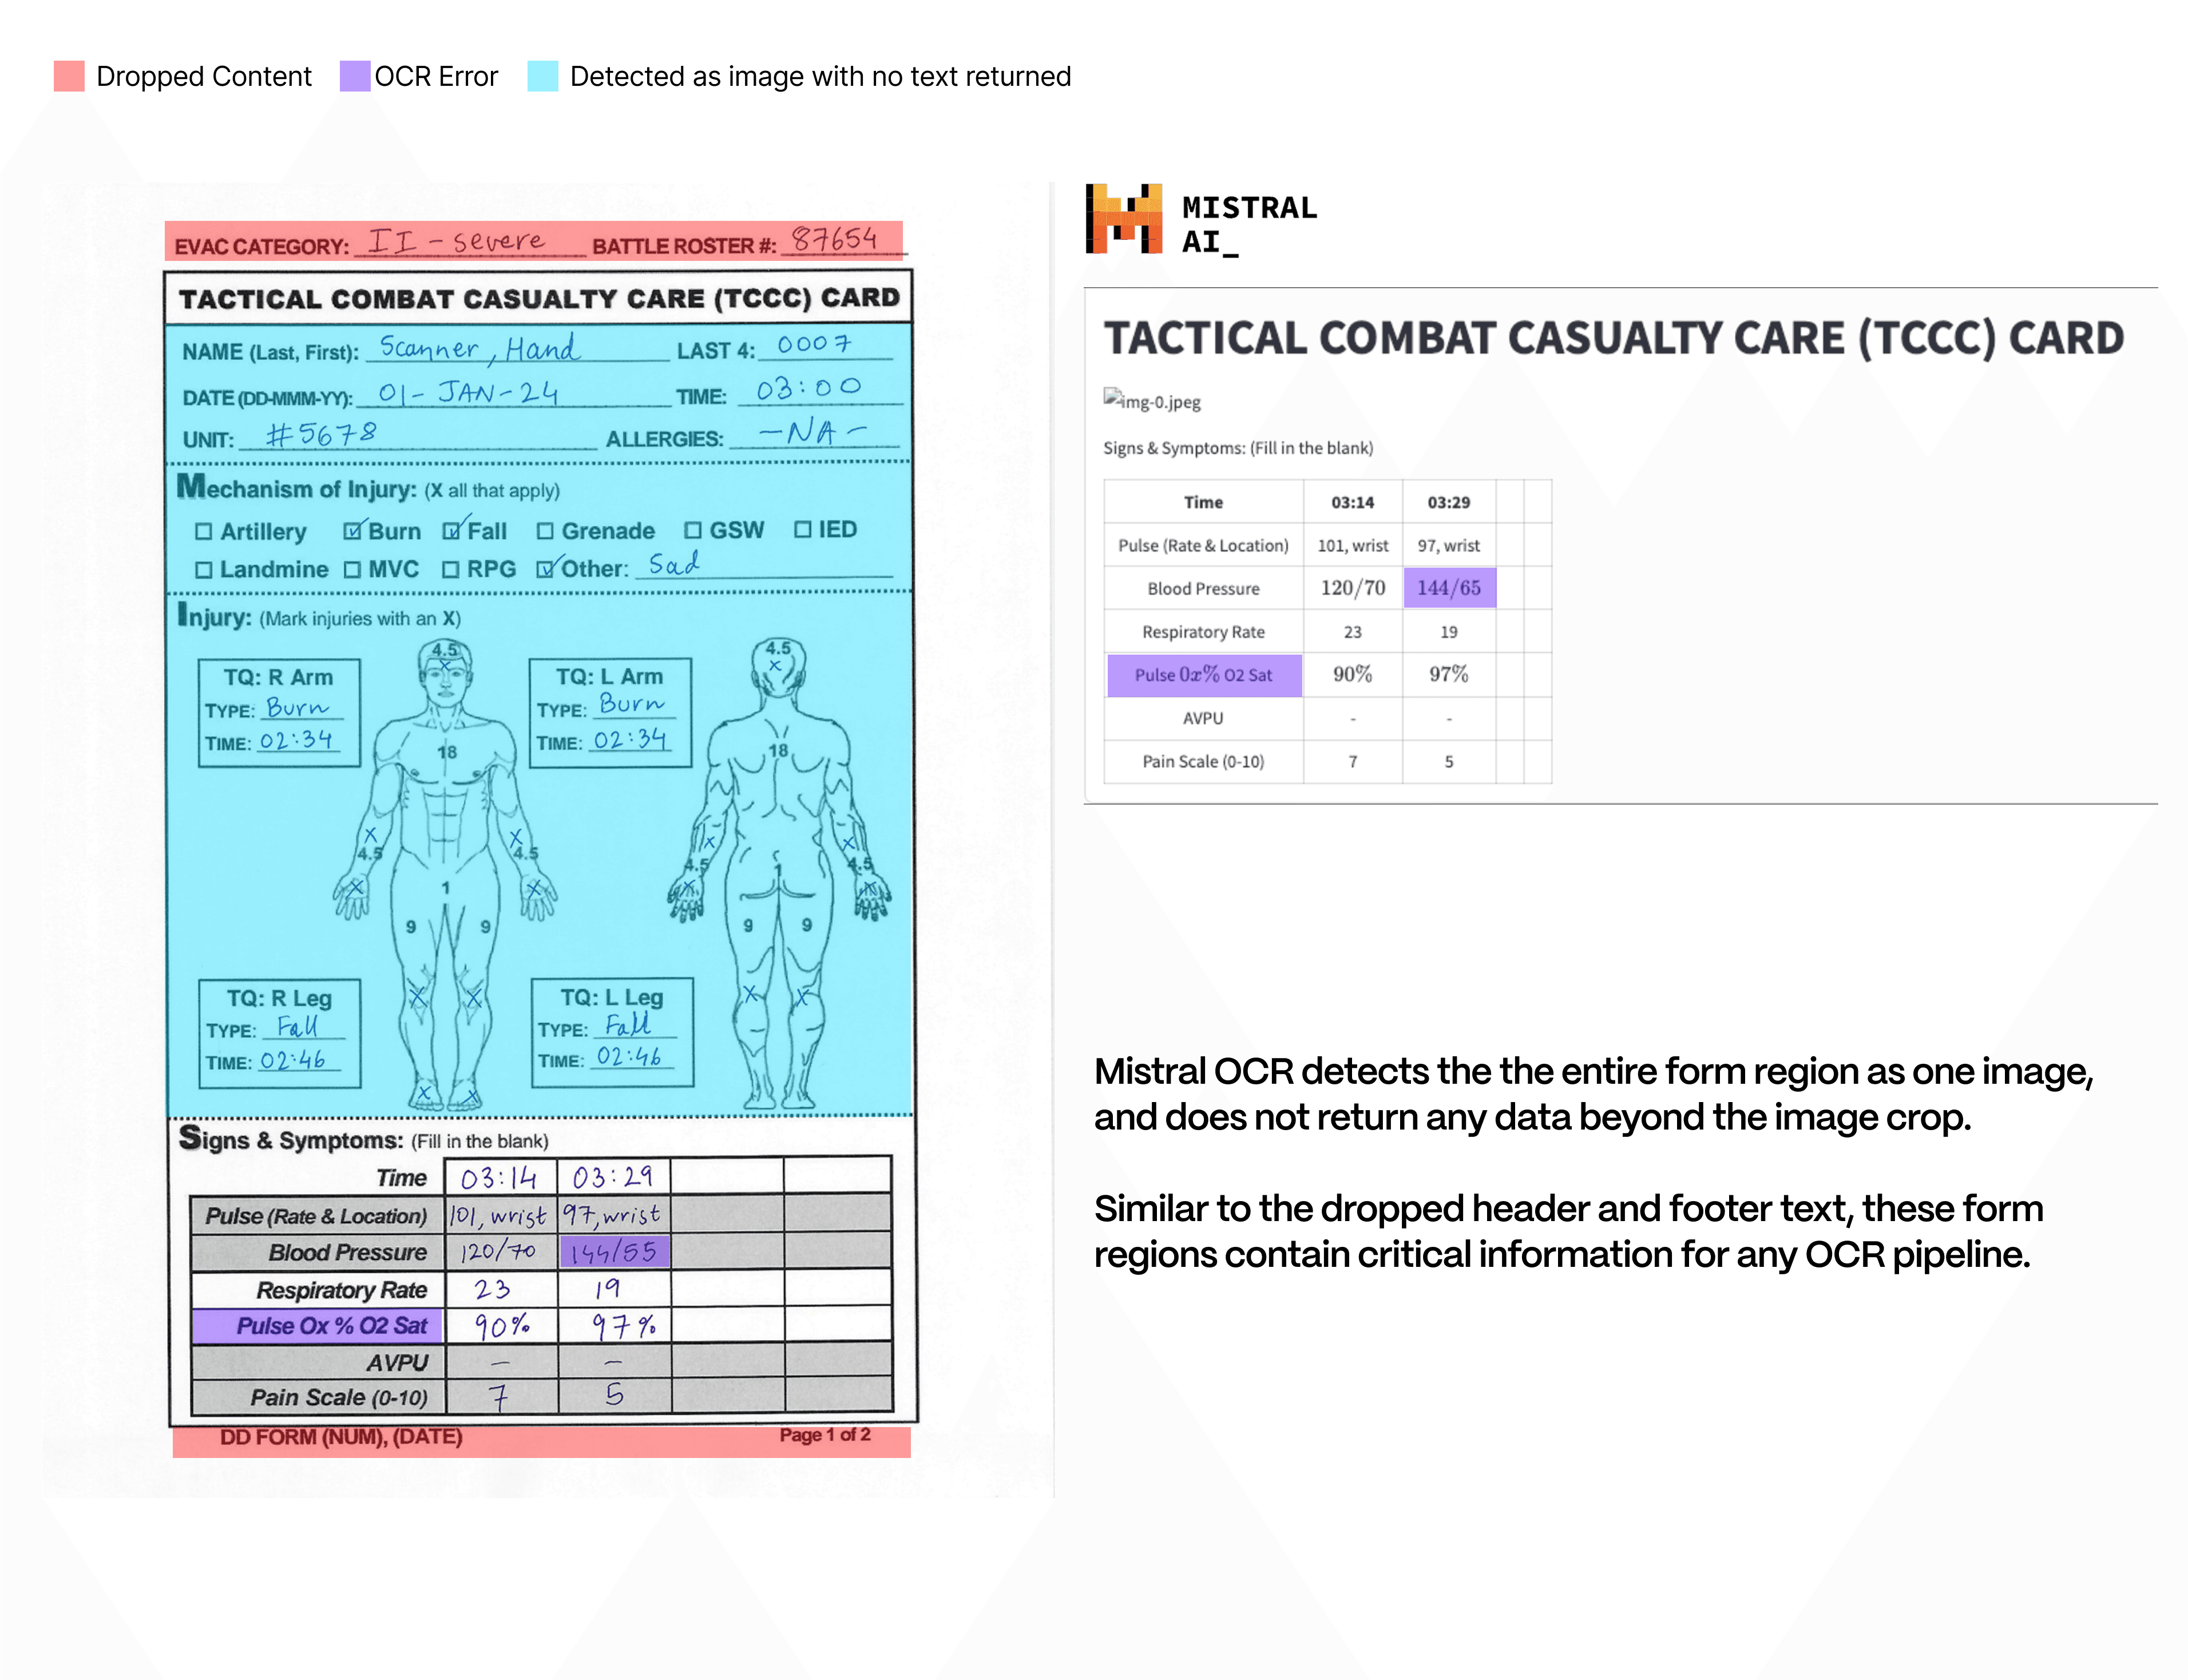The width and height of the screenshot is (2188, 1680).
Task: Click the TQ: R Arm box
Action: pyautogui.click(x=279, y=712)
